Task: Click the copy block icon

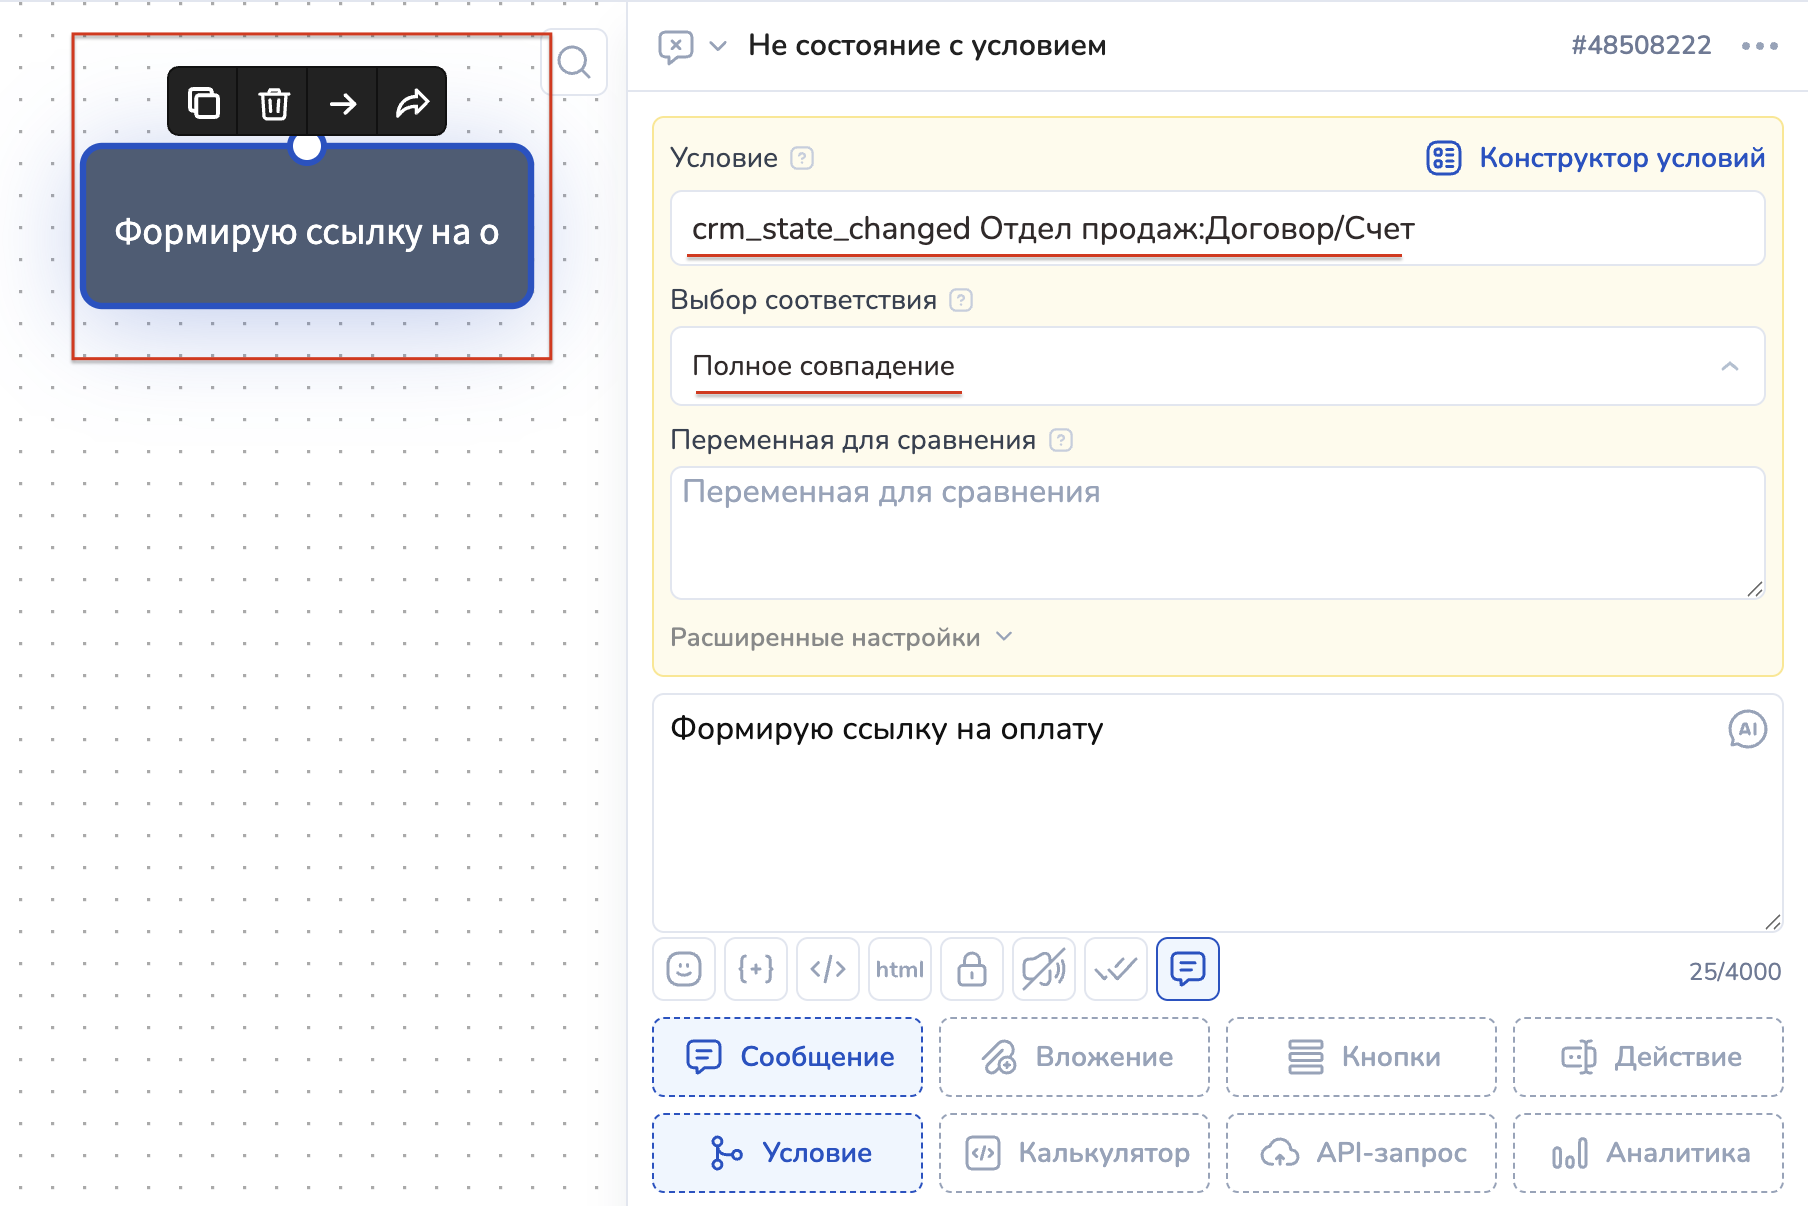Action: tap(204, 102)
